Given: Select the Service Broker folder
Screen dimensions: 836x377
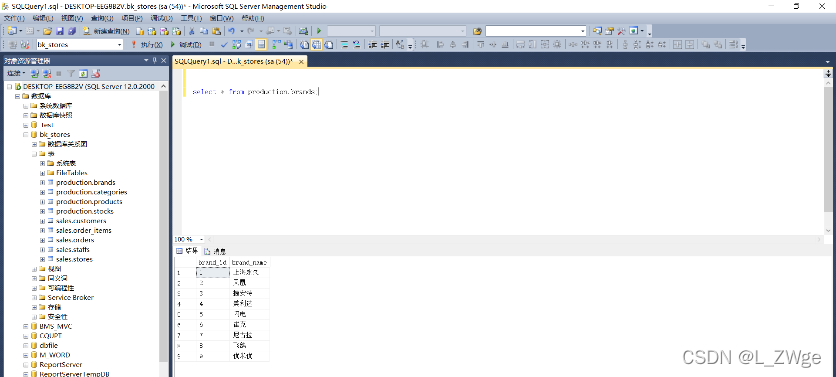Looking at the screenshot, I should point(70,298).
